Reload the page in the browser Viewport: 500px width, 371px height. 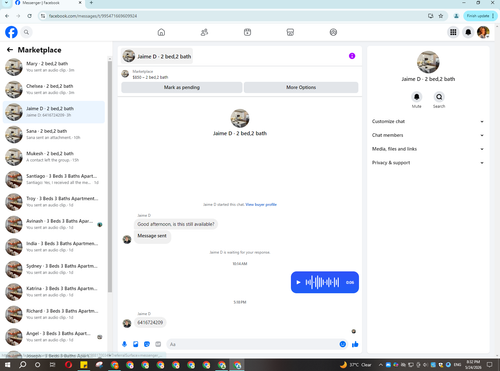coord(29,16)
